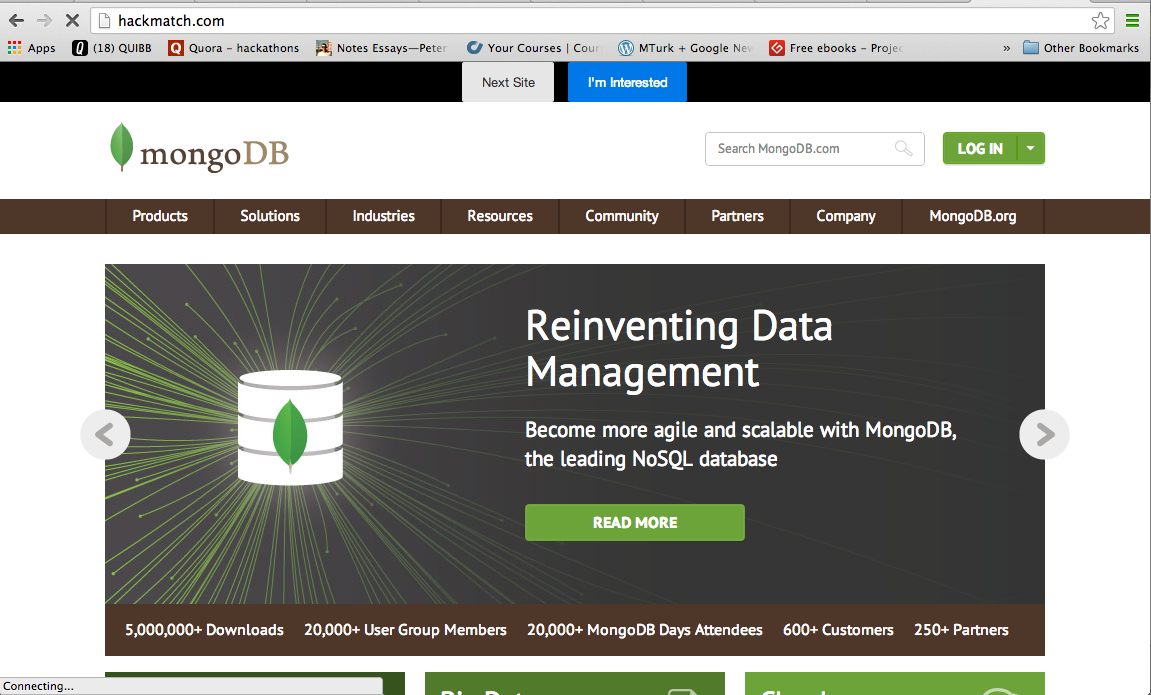The width and height of the screenshot is (1151, 695).
Task: Click the 20,000+ MongoDB Days Attendees stat
Action: click(645, 630)
